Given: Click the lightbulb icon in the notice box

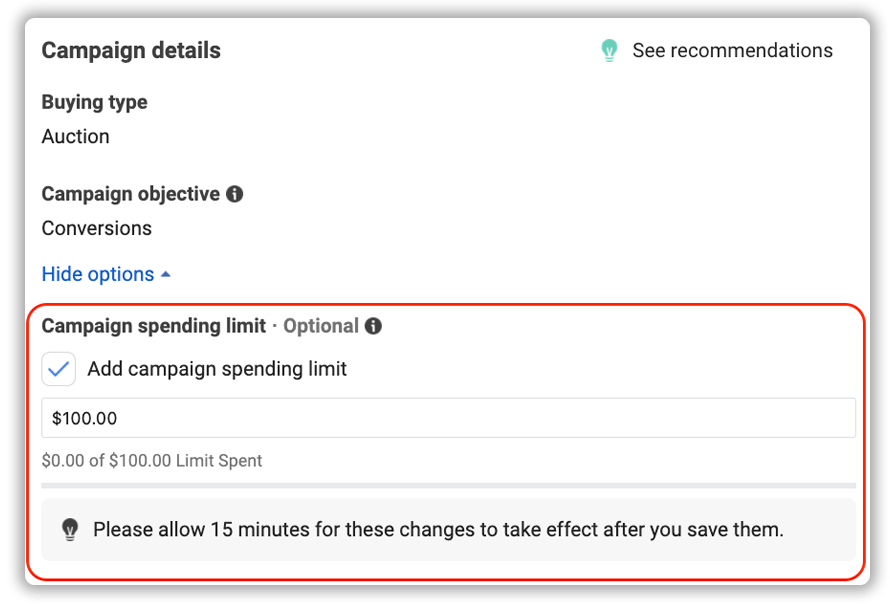Looking at the screenshot, I should point(70,529).
